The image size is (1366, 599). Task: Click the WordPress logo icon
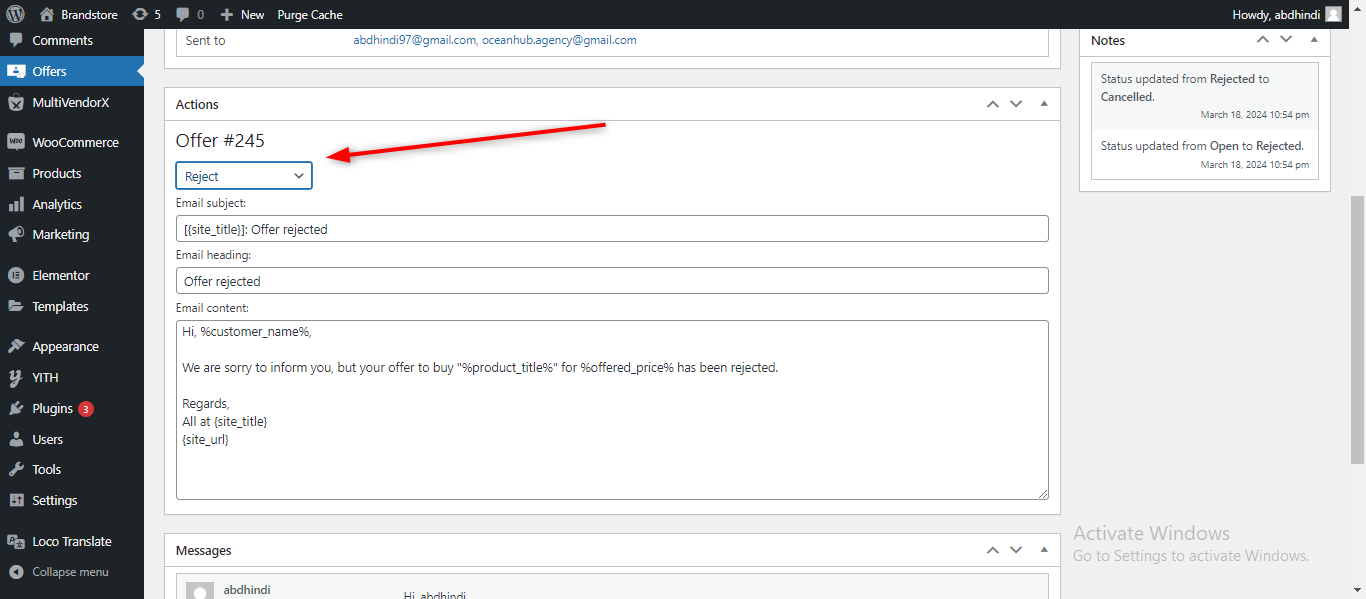pyautogui.click(x=15, y=14)
